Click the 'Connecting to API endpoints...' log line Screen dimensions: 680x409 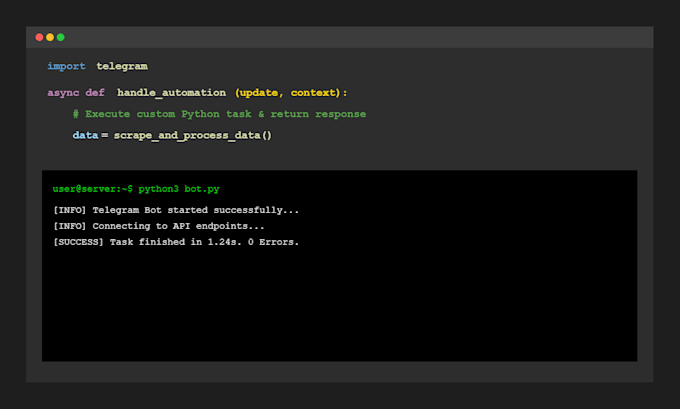[178, 226]
